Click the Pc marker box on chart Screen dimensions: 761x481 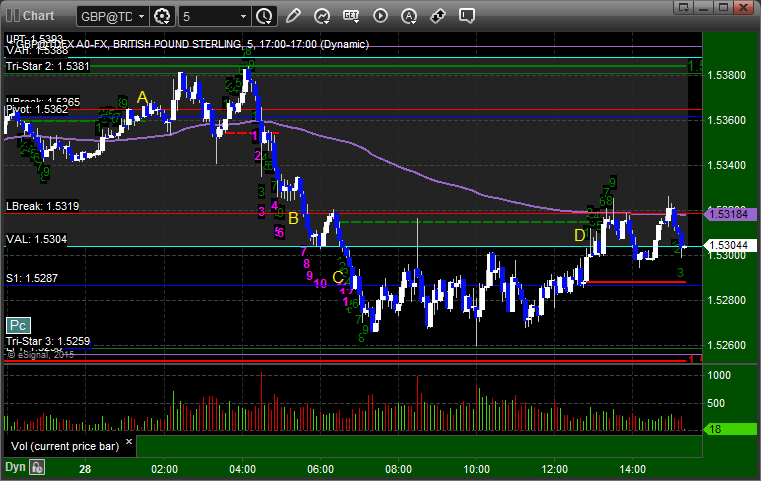click(x=18, y=325)
